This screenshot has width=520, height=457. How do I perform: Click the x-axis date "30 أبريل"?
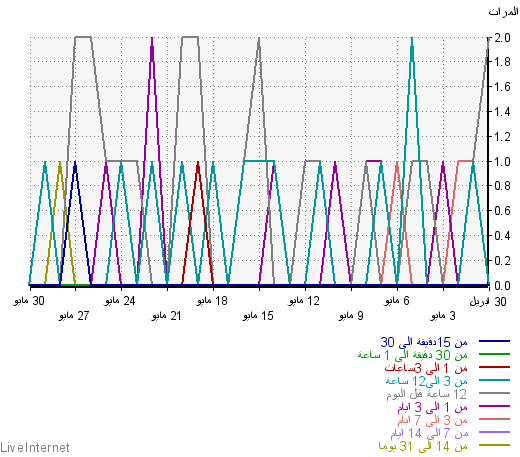488,302
